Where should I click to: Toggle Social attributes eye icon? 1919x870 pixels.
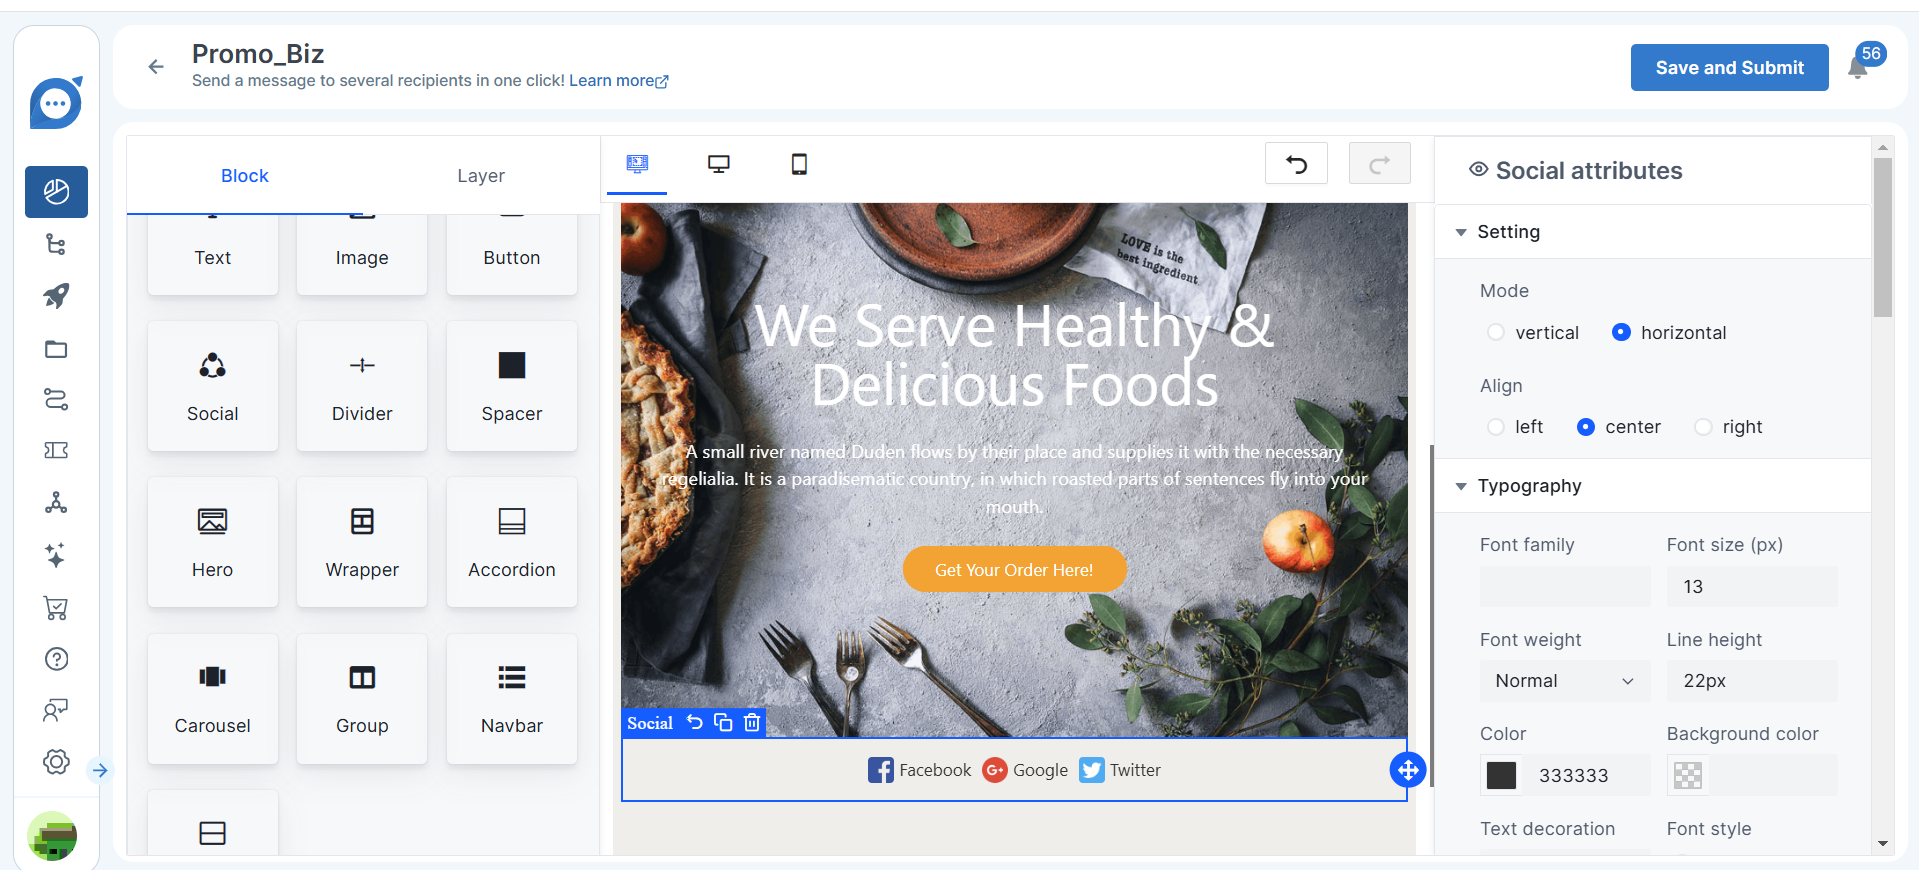[x=1478, y=170]
